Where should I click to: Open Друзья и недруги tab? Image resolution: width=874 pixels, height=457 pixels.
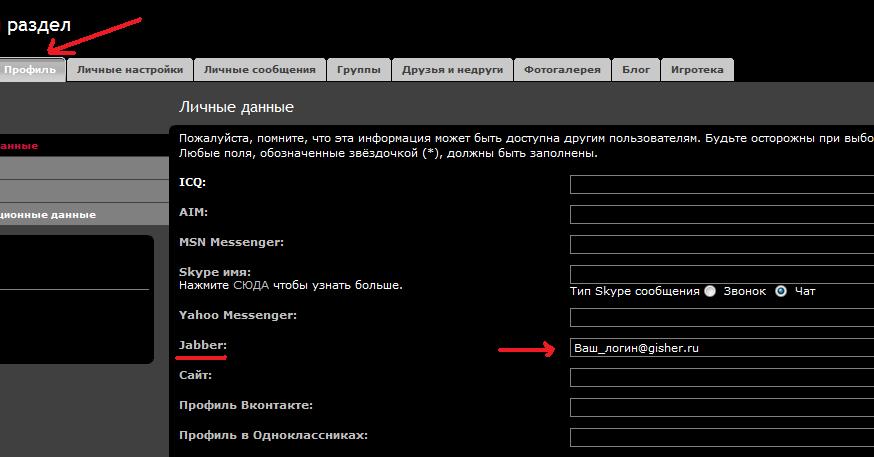[x=453, y=70]
